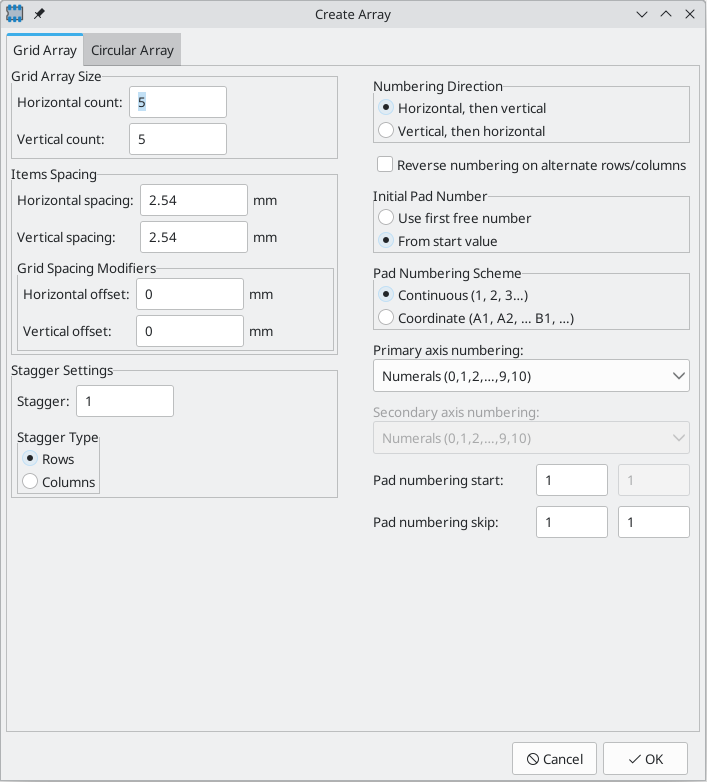This screenshot has width=707, height=782.
Task: Click the first Pad numbering start field
Action: click(572, 480)
